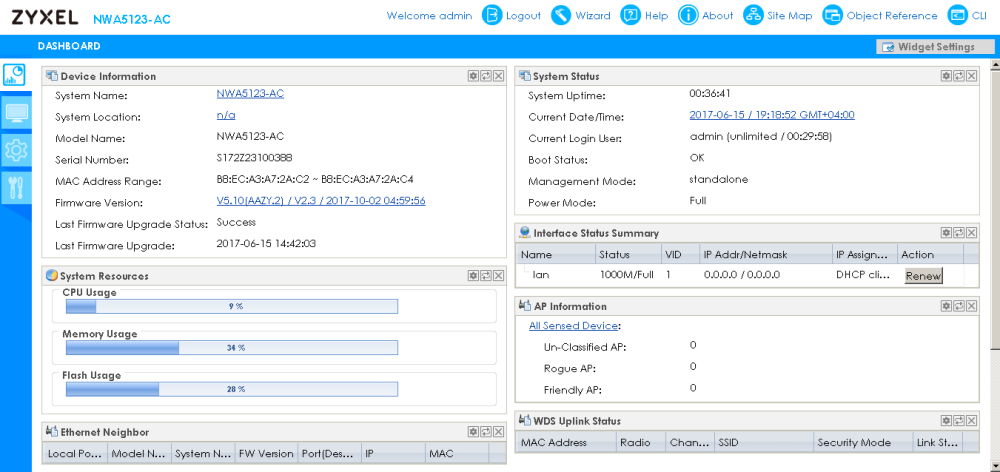Open AP Information widget settings gear
This screenshot has width=1000, height=472.
(946, 306)
